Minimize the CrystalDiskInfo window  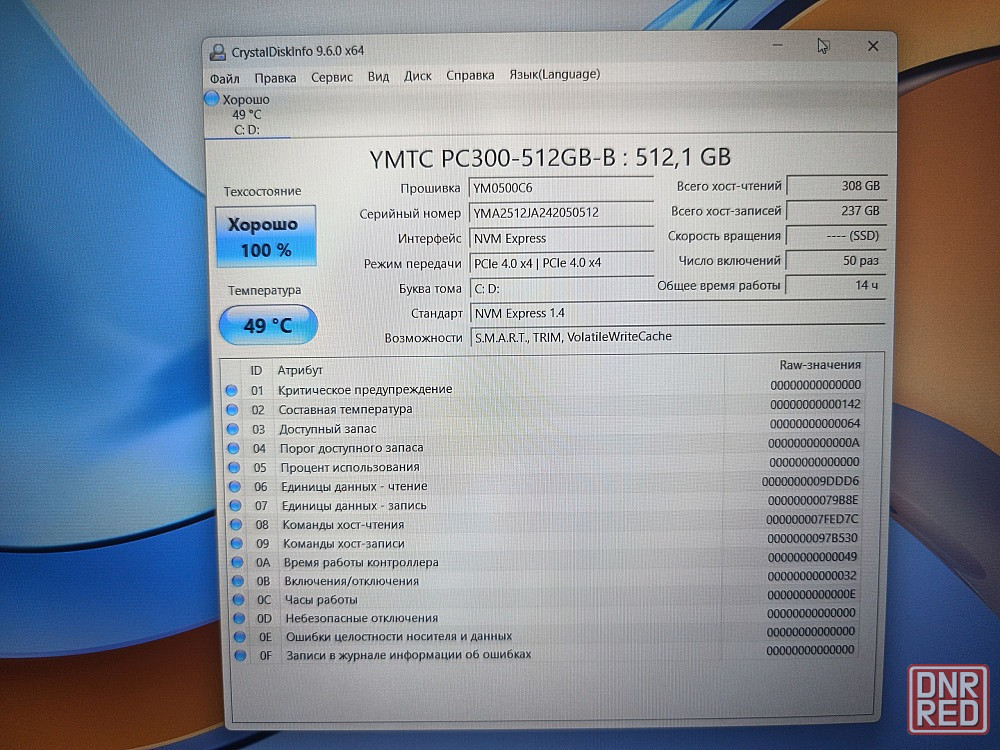coord(777,46)
